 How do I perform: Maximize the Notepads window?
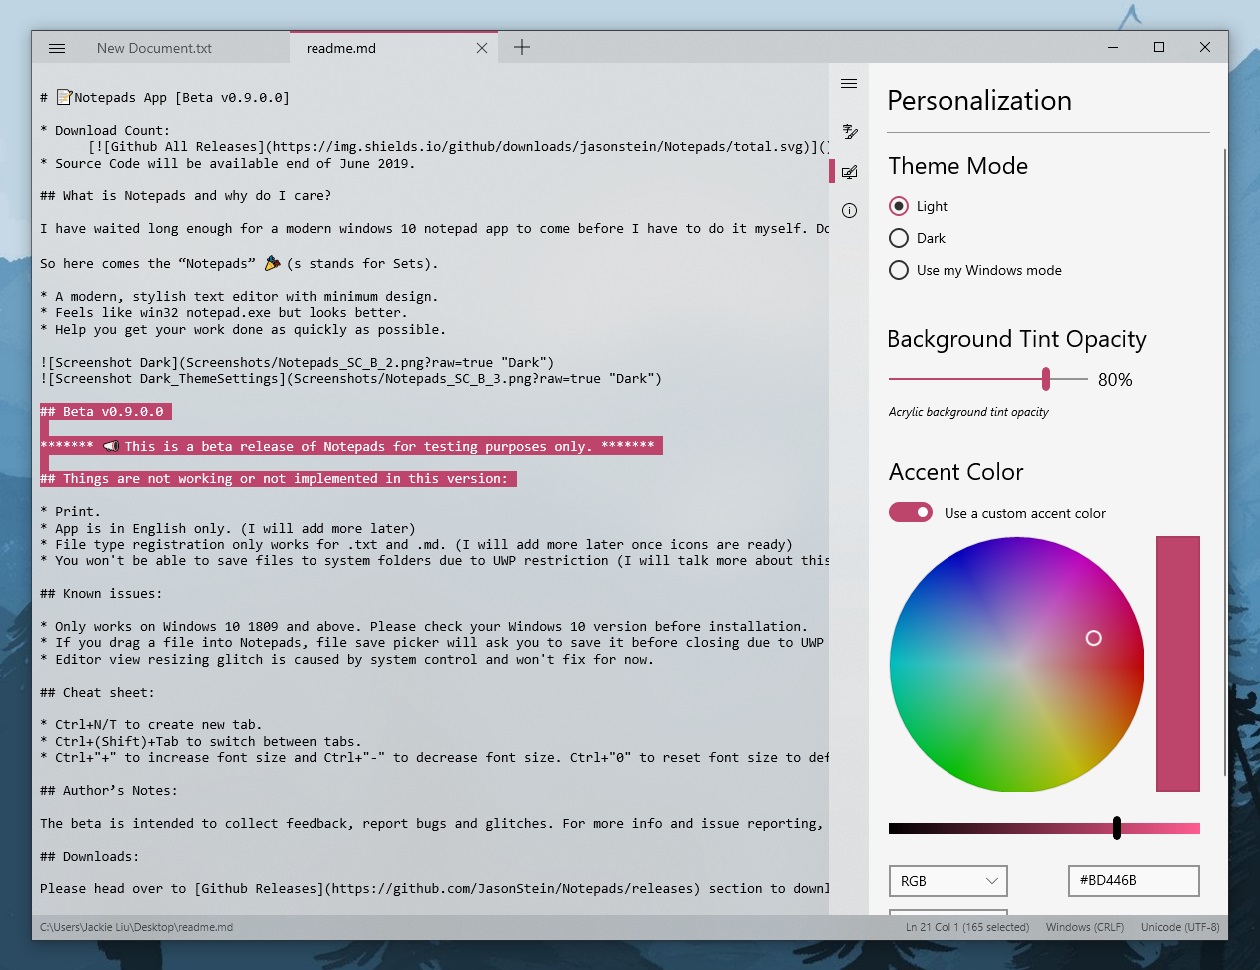[1159, 47]
